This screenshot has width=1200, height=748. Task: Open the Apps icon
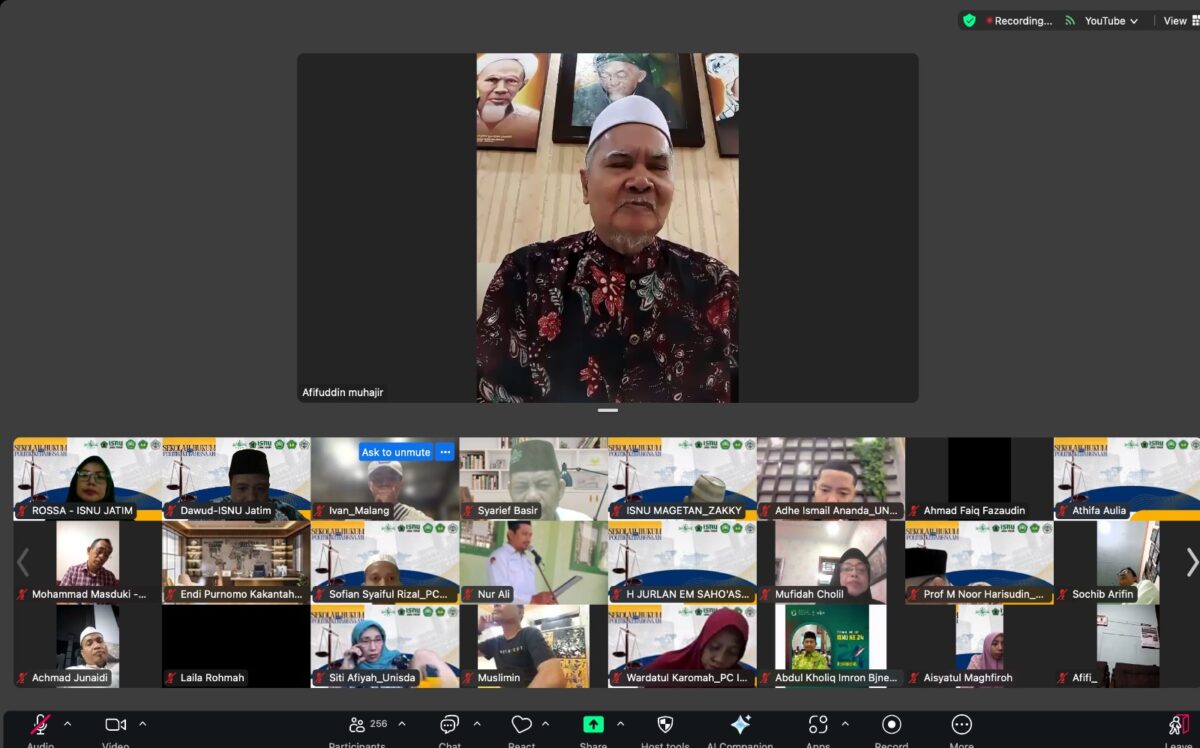[x=818, y=725]
